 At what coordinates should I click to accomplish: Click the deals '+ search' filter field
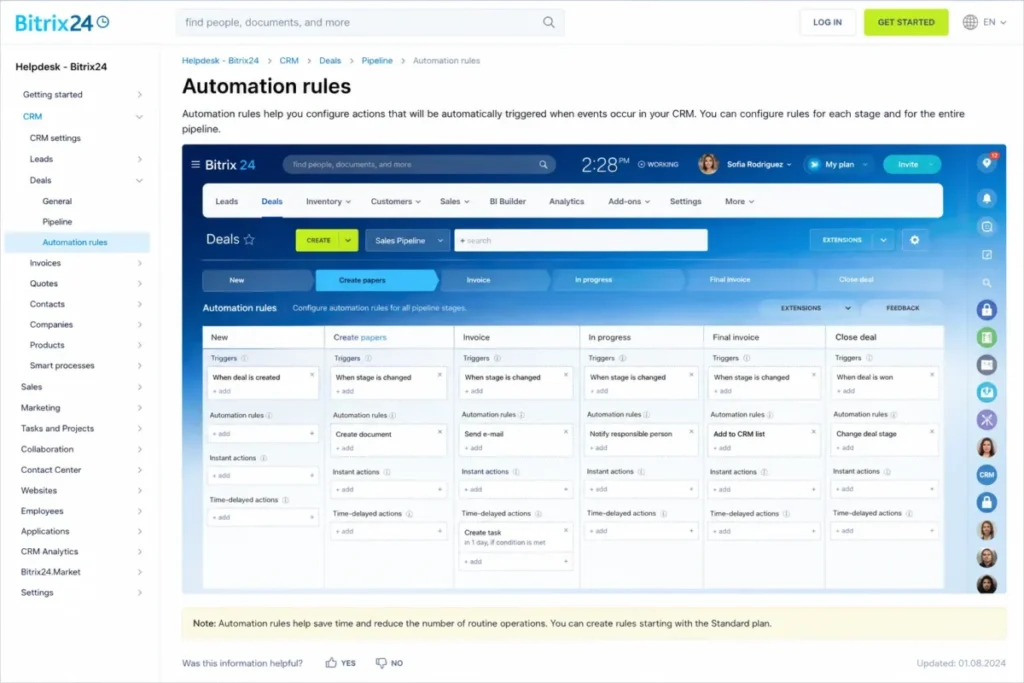pos(581,240)
